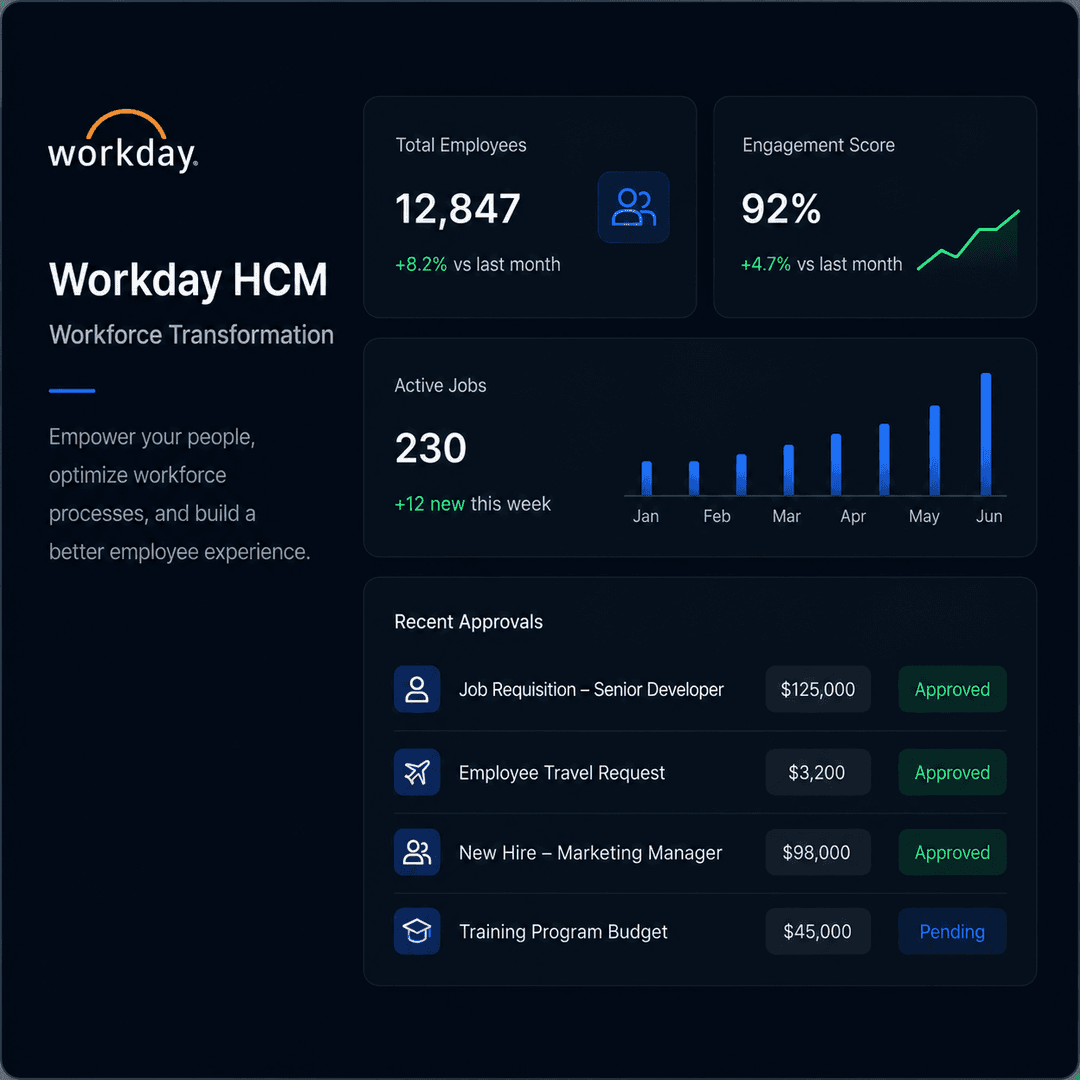Click the 12,847 total employees value

(x=457, y=209)
